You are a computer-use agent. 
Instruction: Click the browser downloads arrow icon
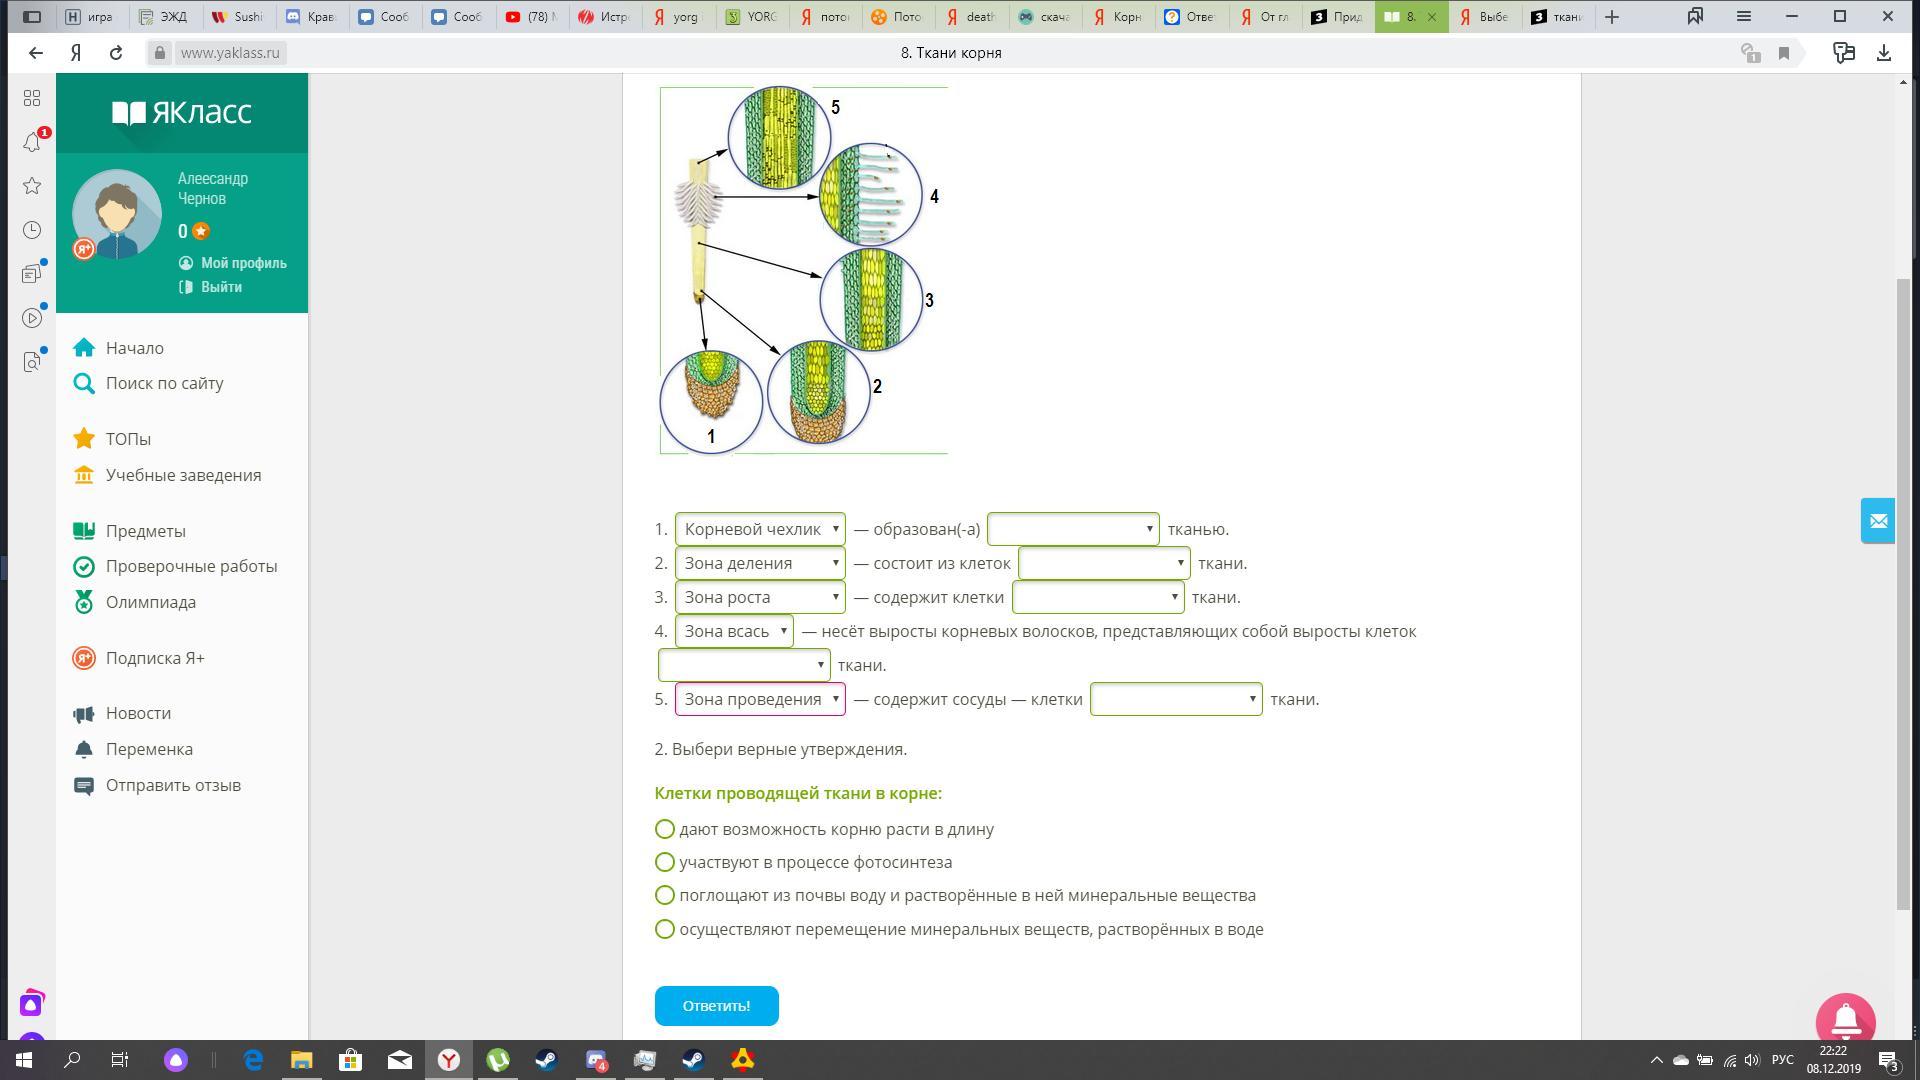1883,53
